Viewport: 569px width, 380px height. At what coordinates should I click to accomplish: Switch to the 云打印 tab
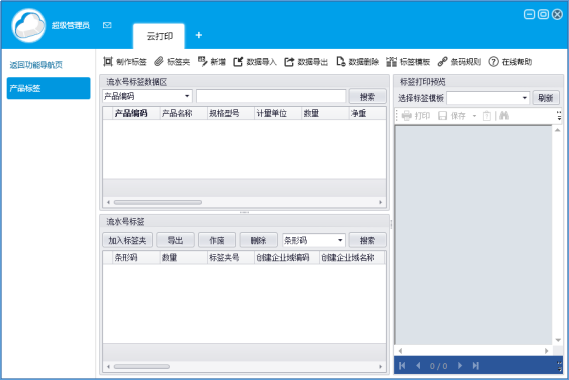click(x=159, y=36)
